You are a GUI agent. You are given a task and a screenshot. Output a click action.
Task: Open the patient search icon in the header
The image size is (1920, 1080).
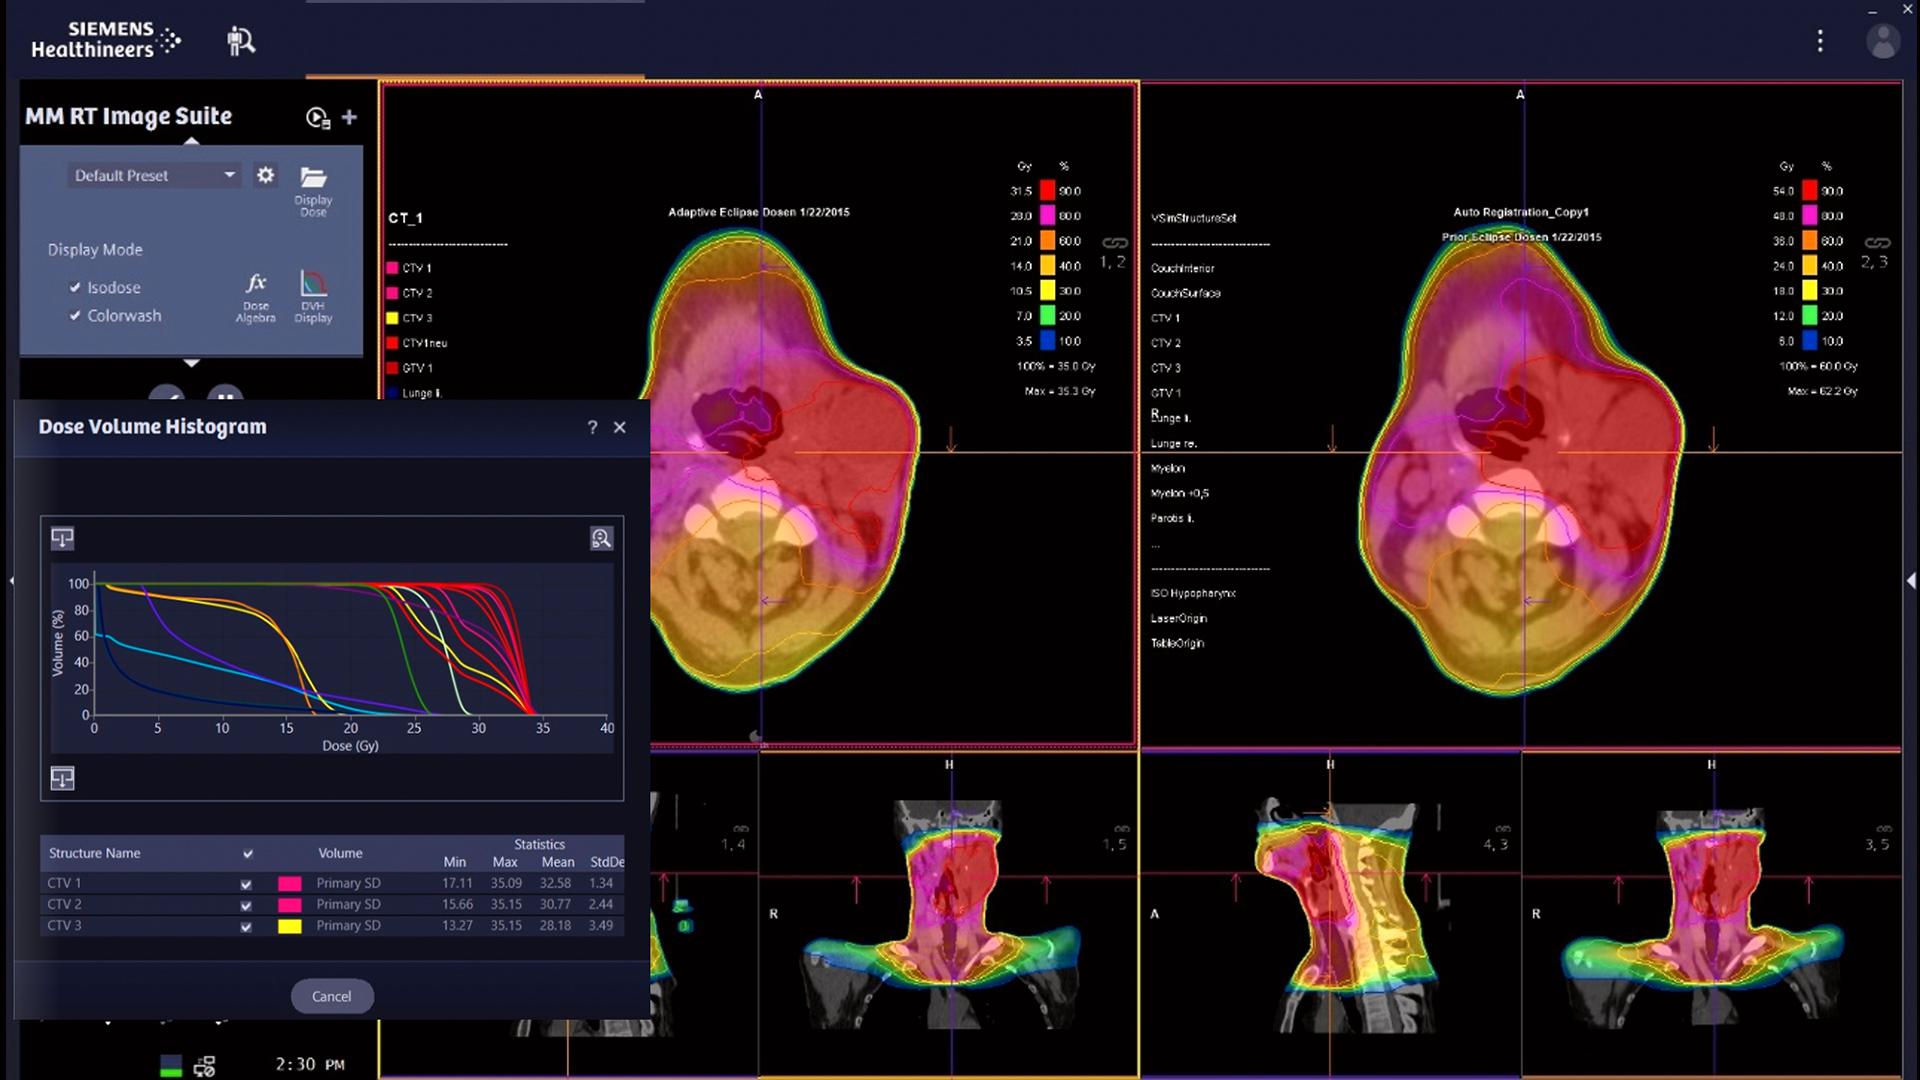pyautogui.click(x=240, y=41)
